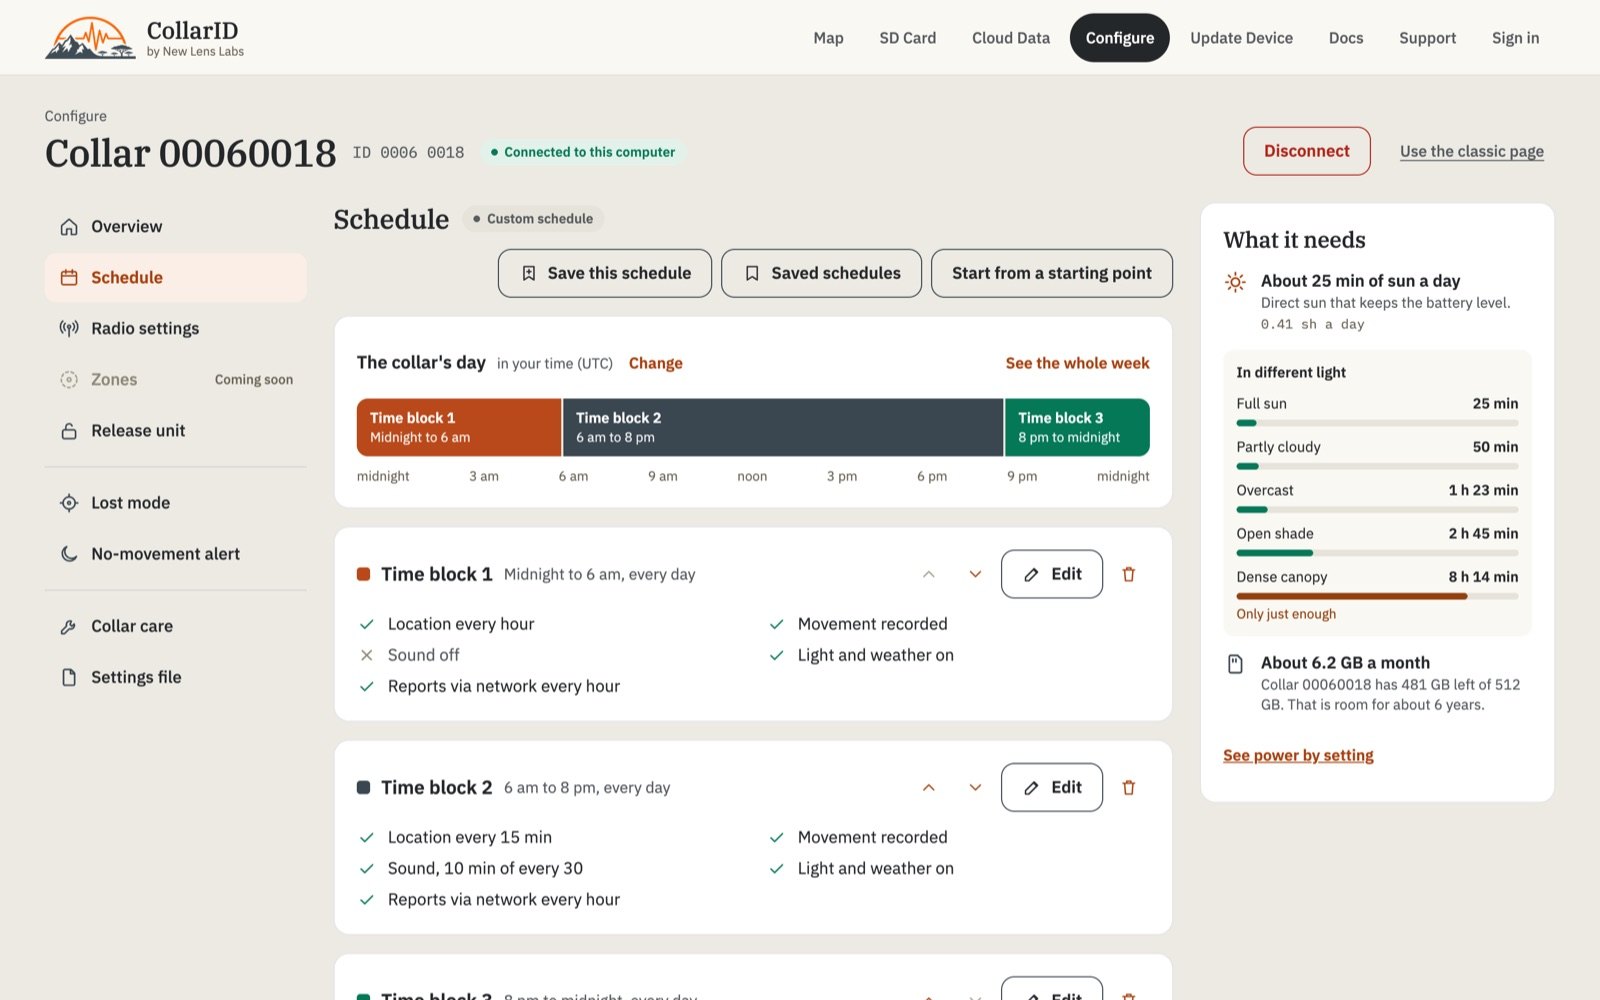The image size is (1600, 1000).
Task: Move Time block 2 up with chevron
Action: click(x=929, y=788)
